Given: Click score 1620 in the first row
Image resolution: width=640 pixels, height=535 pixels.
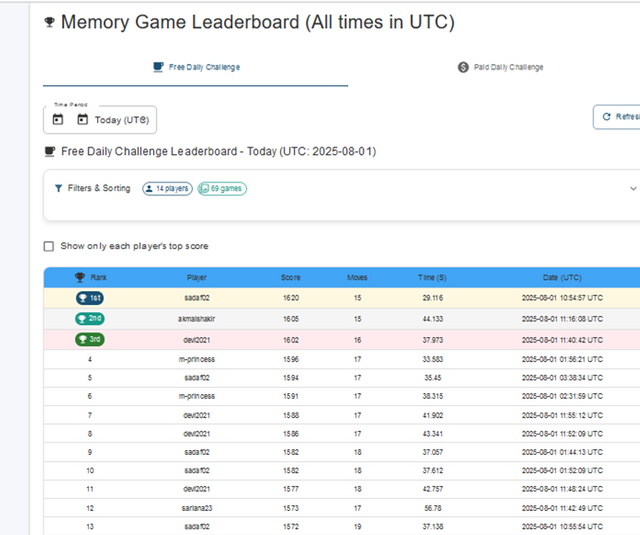Looking at the screenshot, I should point(291,298).
